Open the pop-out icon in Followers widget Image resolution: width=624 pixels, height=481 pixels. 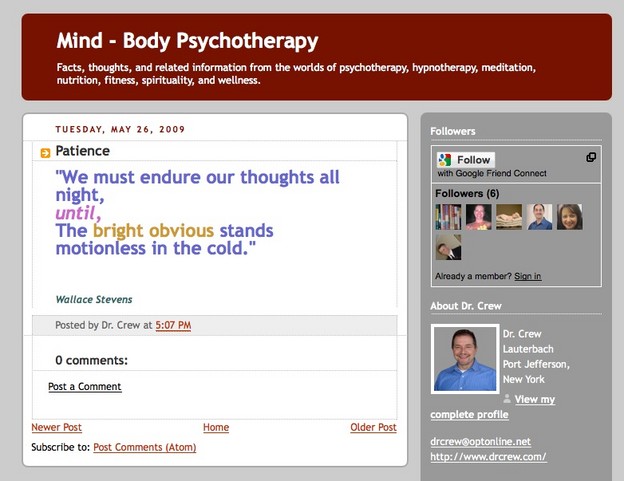(591, 157)
